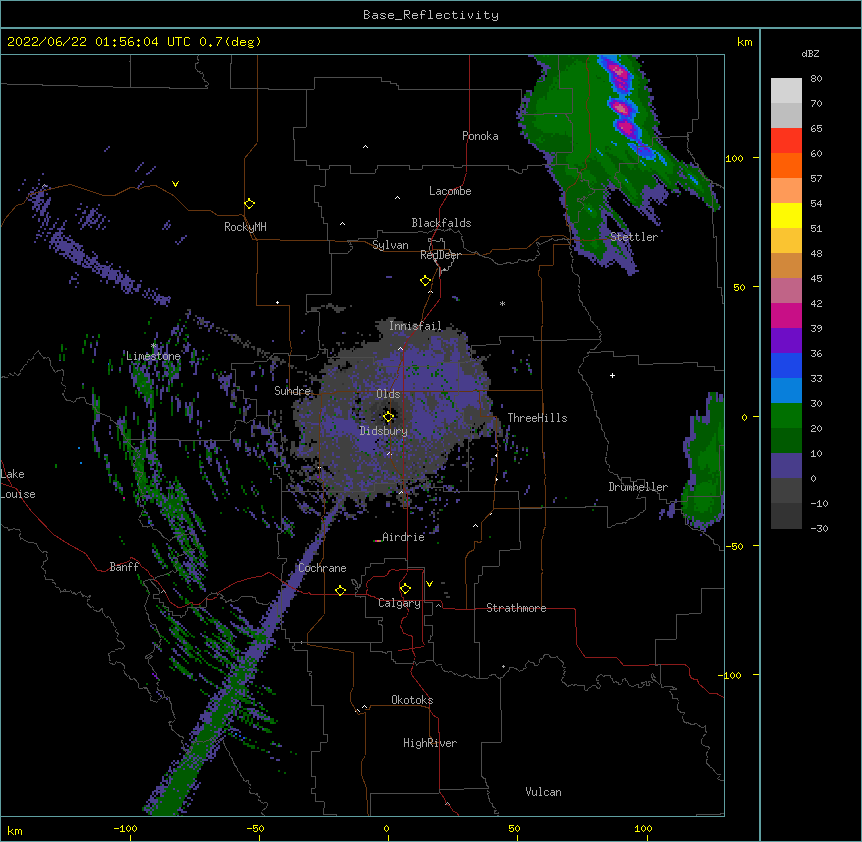Image resolution: width=862 pixels, height=842 pixels.
Task: Click the Ponoka city label
Action: (480, 136)
